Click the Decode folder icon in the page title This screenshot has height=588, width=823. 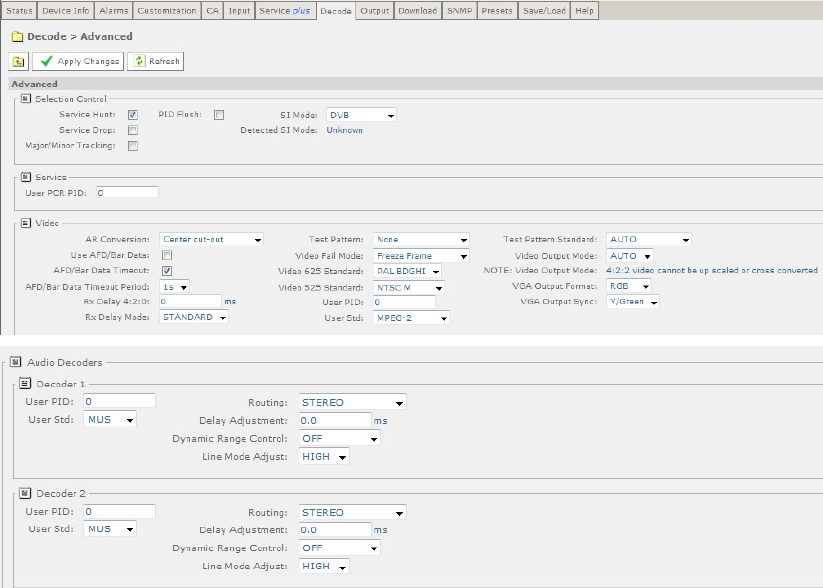(17, 37)
